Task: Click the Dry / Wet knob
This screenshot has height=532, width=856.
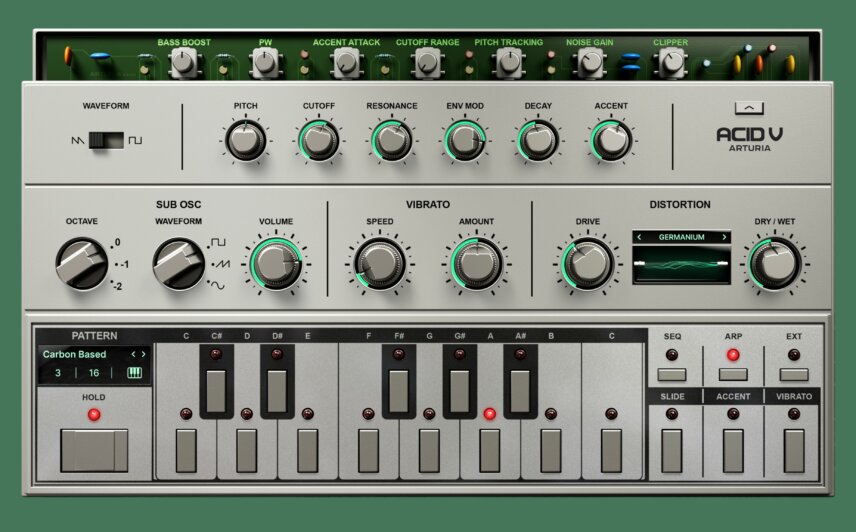Action: point(775,264)
